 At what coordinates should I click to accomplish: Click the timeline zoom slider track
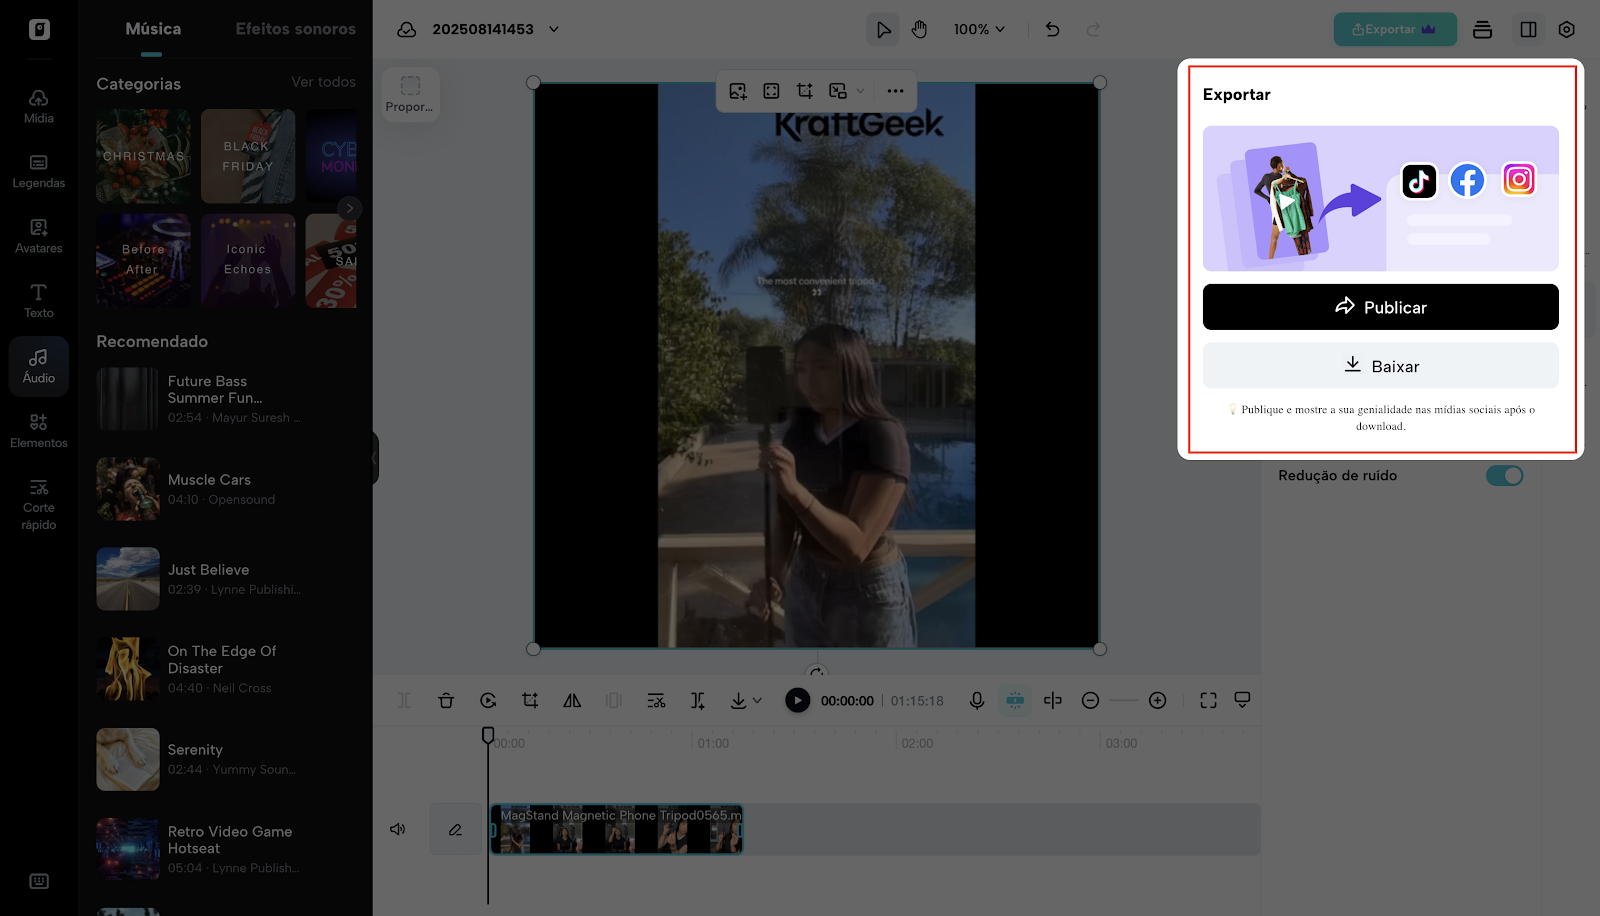1124,701
